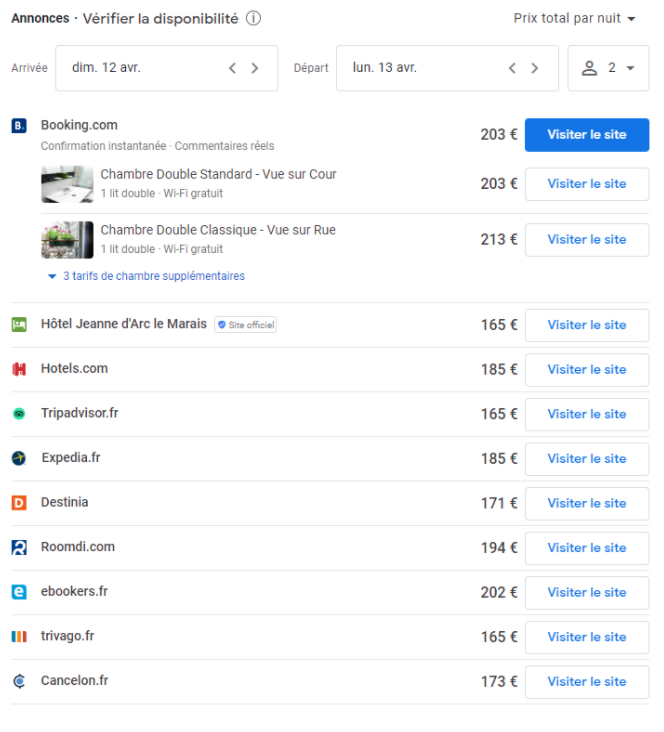Open the departure date field lun. 13 avr.
664x732 pixels.
click(447, 68)
